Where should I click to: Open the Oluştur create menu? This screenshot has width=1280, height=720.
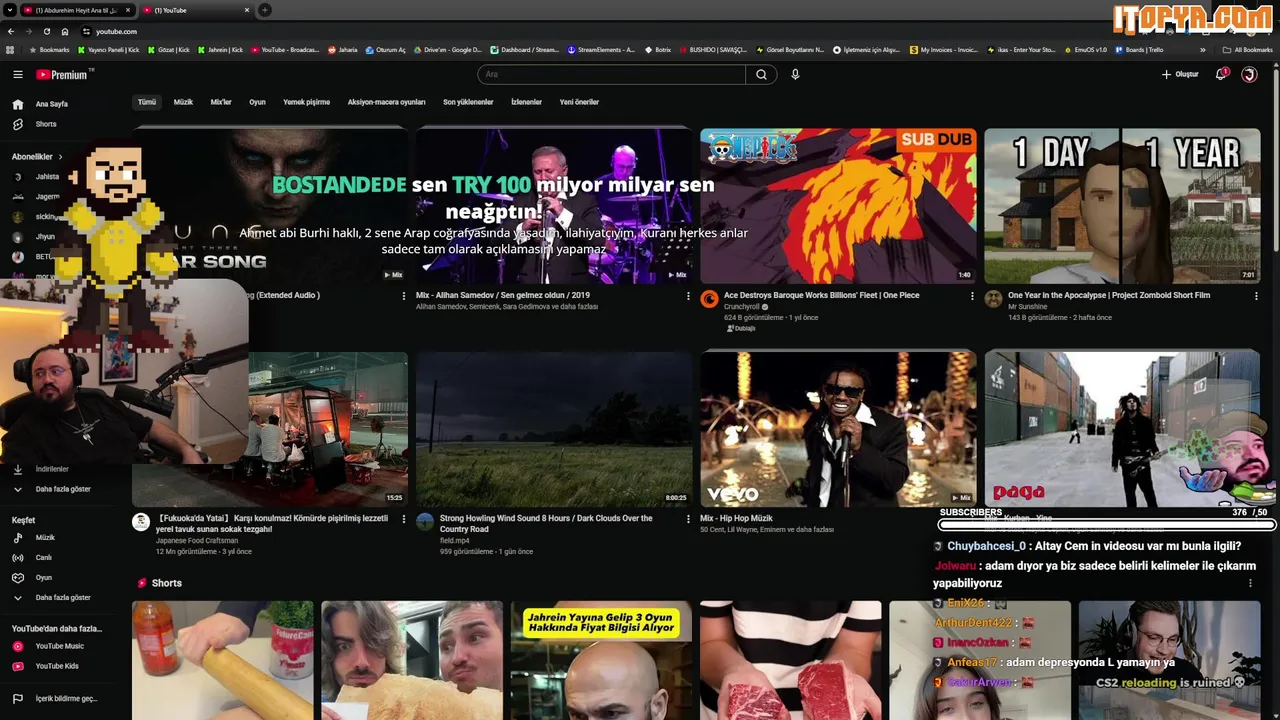tap(1180, 74)
